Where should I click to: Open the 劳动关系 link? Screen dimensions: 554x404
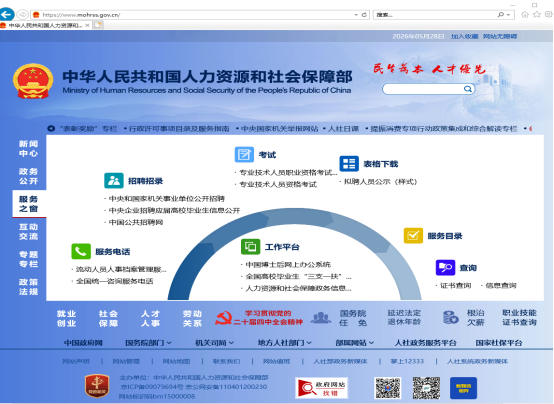click(193, 318)
